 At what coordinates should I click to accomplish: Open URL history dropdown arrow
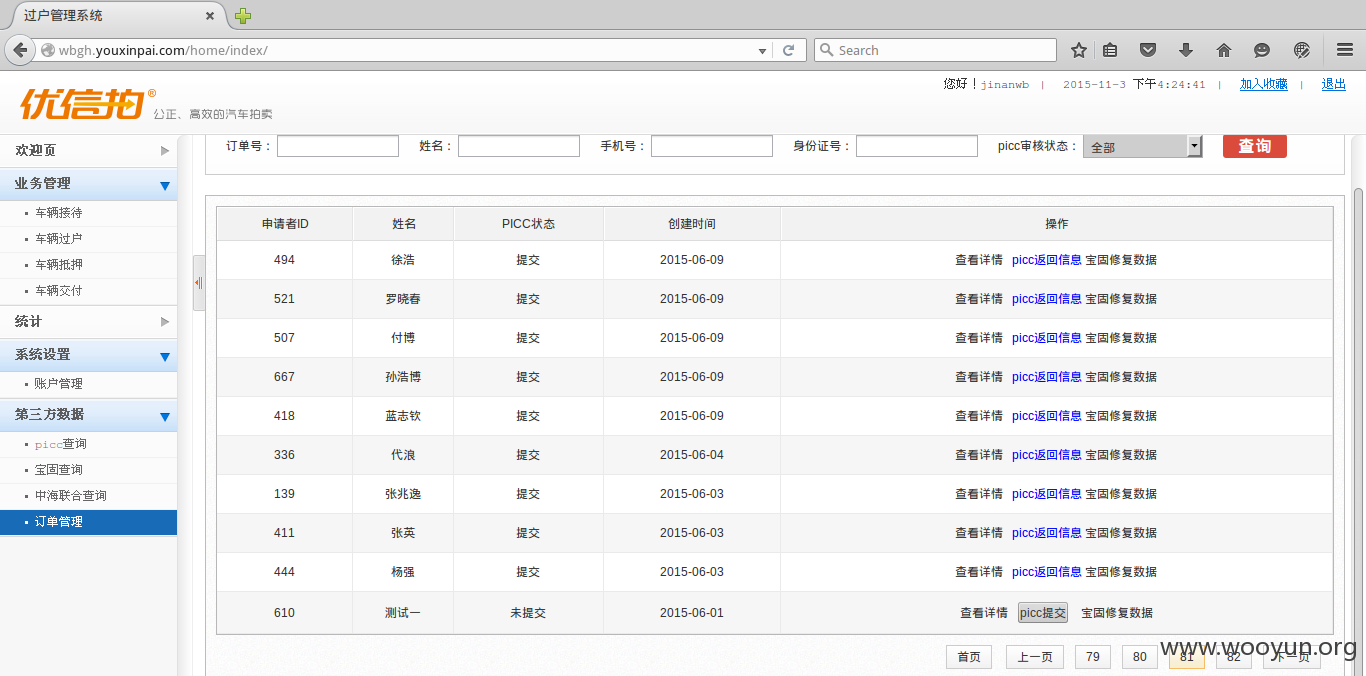pos(762,50)
